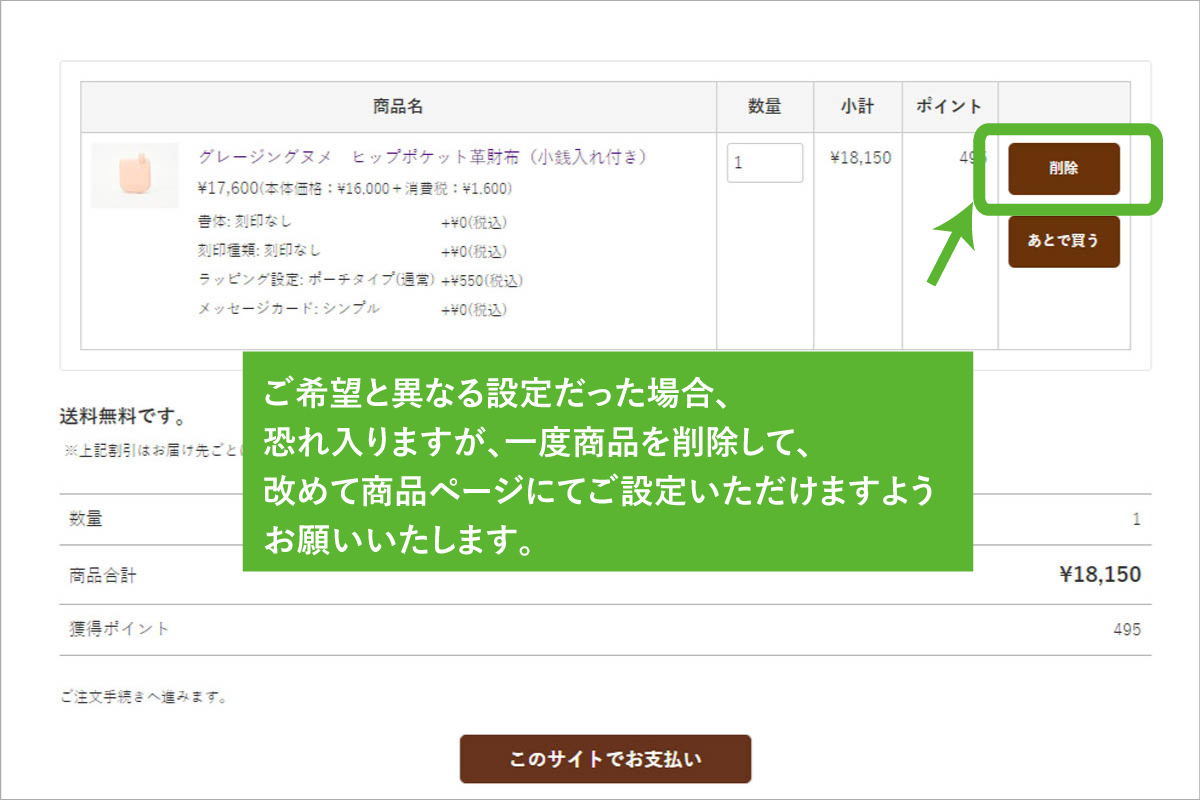This screenshot has width=1200, height=800.
Task: Click the 削除 delete button
Action: click(1063, 168)
